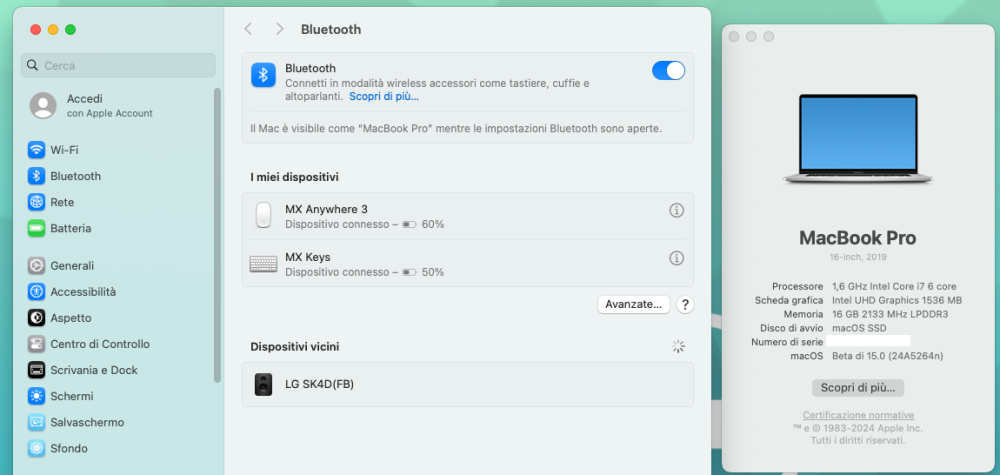Click the I miei dispositivi heading

tap(294, 177)
